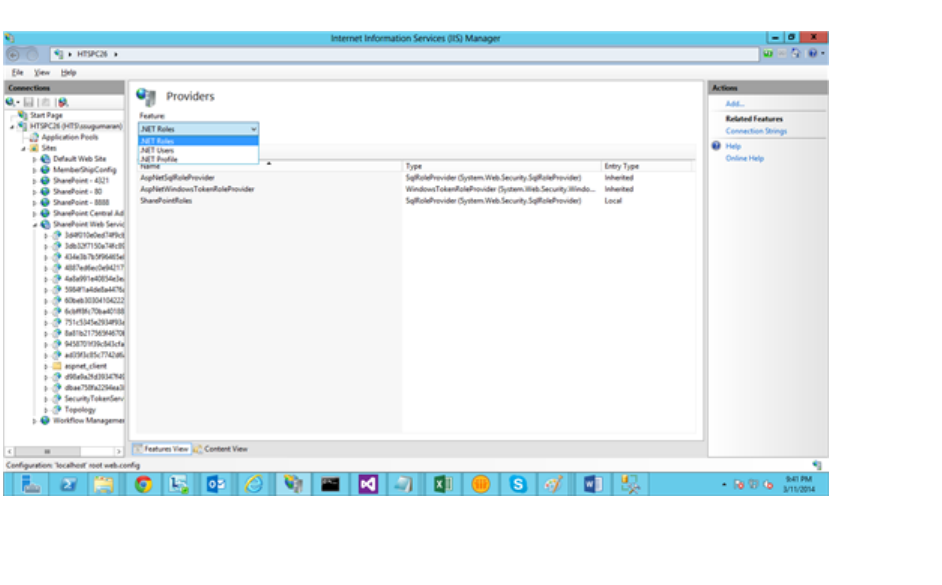Image resolution: width=942 pixels, height=585 pixels.
Task: Pick the highlighted .NET Roles list option
Action: click(x=198, y=141)
